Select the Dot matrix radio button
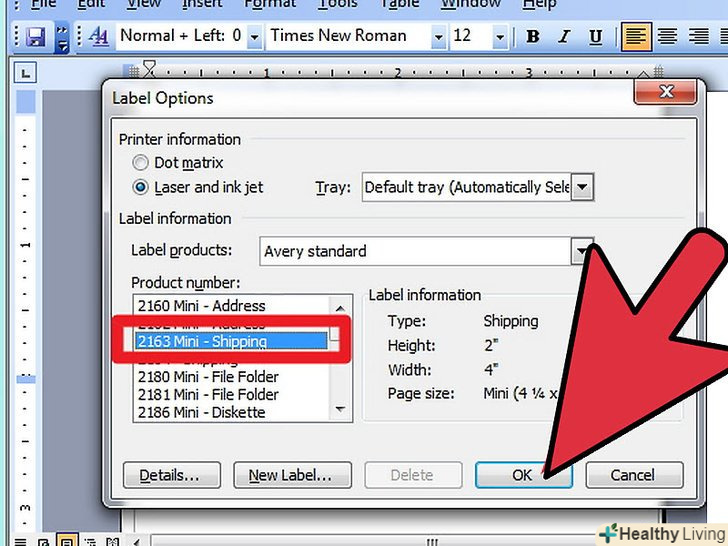The height and width of the screenshot is (546, 728). (140, 163)
